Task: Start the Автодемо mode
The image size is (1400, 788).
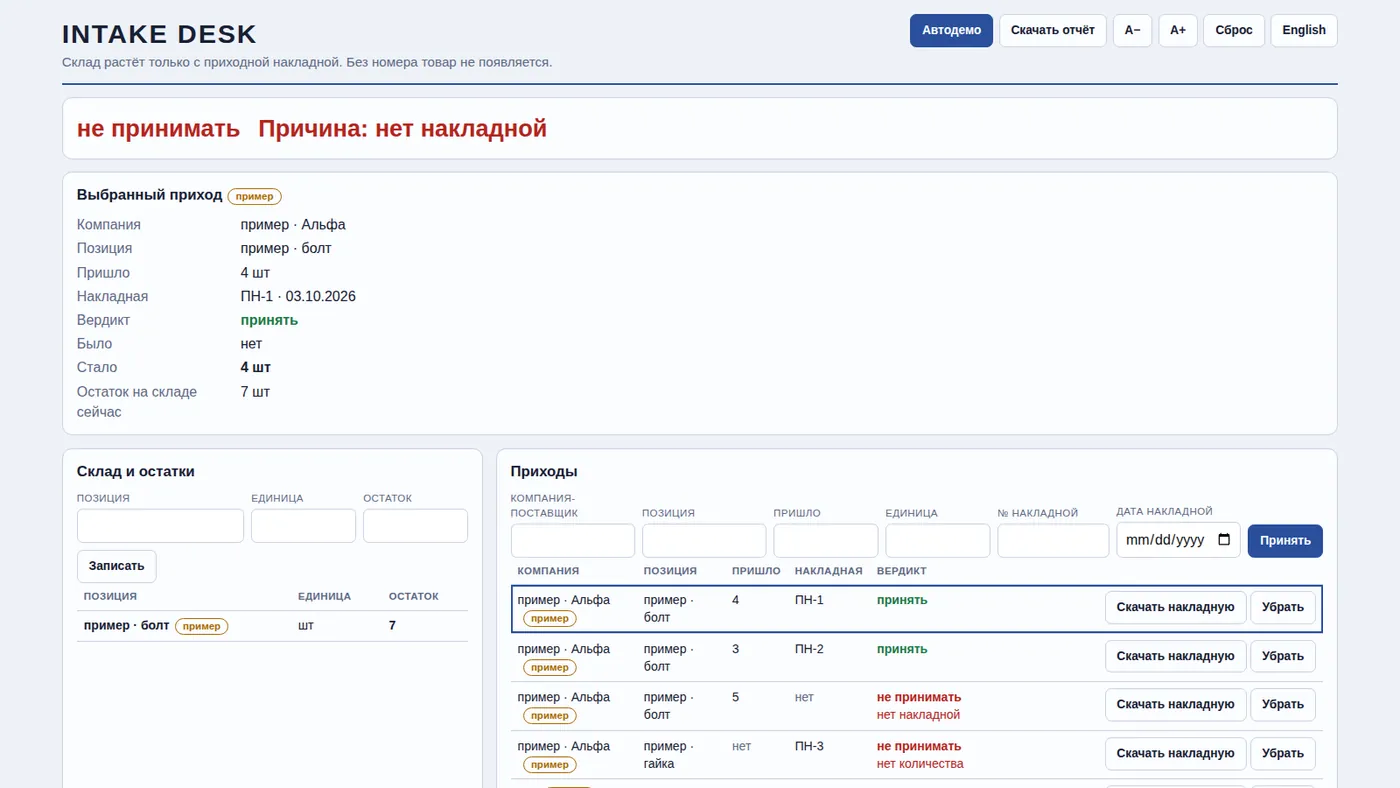Action: pos(951,30)
